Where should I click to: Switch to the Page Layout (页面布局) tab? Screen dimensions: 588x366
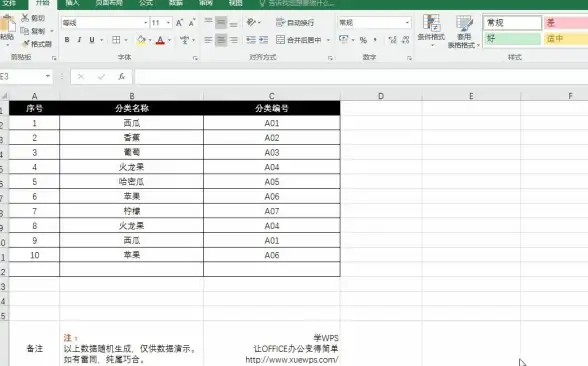coord(109,3)
